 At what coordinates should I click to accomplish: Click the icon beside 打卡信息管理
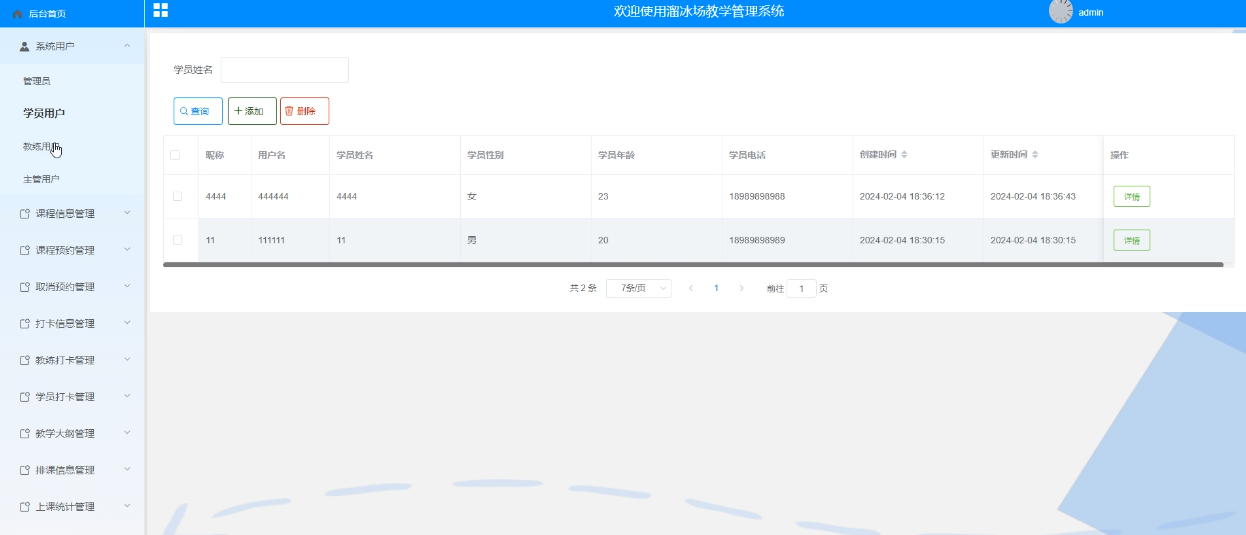25,323
